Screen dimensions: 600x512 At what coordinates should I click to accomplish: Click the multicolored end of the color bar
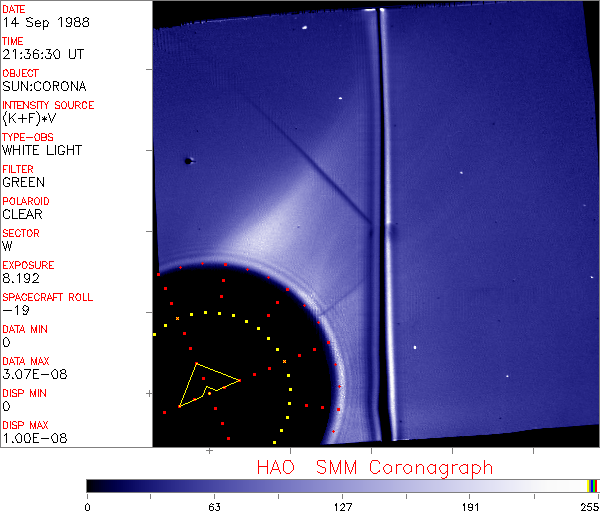[x=593, y=485]
